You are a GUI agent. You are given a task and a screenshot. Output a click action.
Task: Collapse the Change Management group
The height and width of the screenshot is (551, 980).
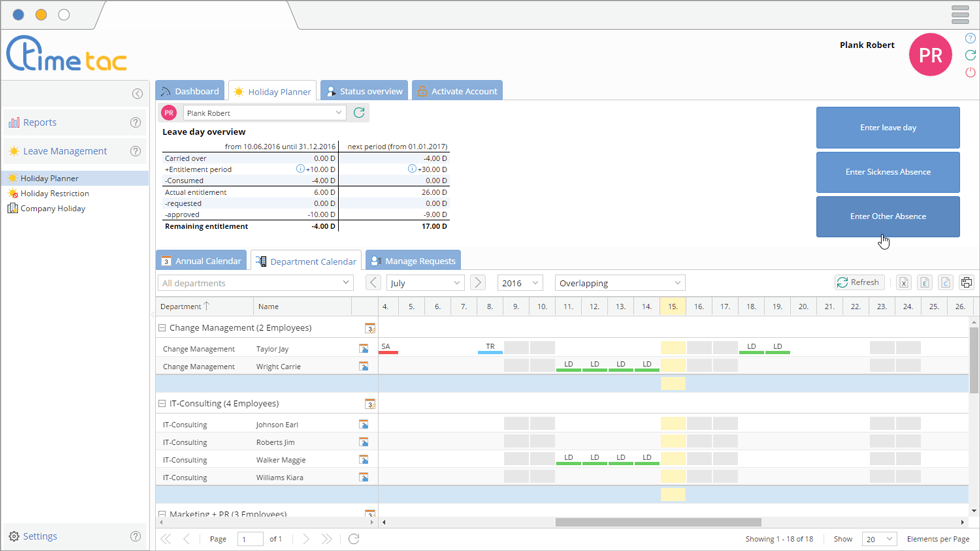click(162, 328)
